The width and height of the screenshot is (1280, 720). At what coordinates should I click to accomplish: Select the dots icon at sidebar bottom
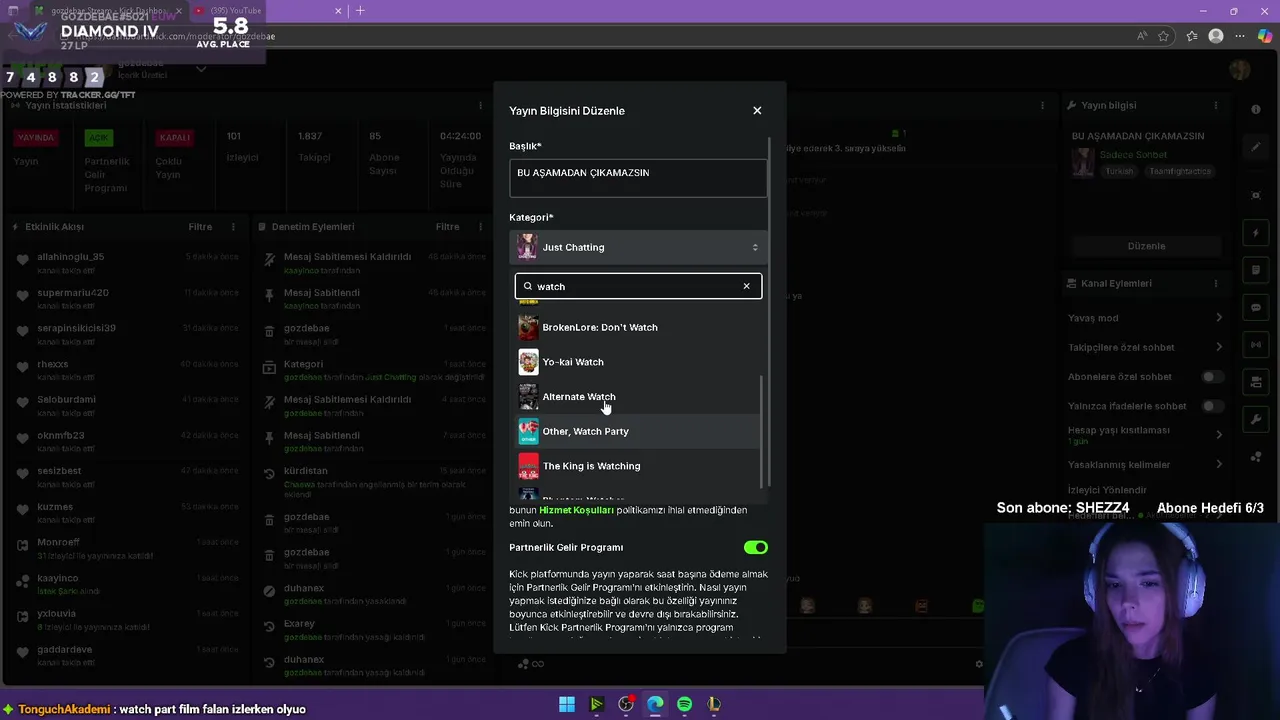click(x=1256, y=457)
